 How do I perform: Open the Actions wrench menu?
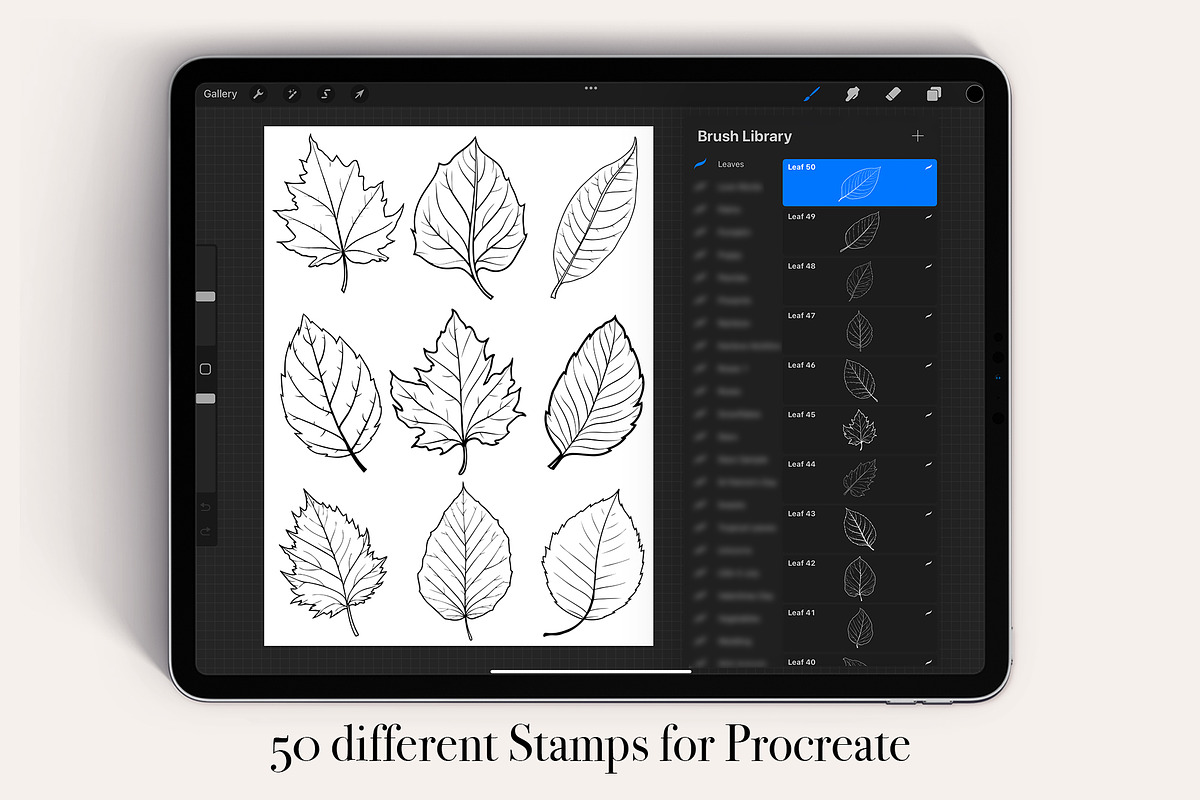(x=258, y=94)
